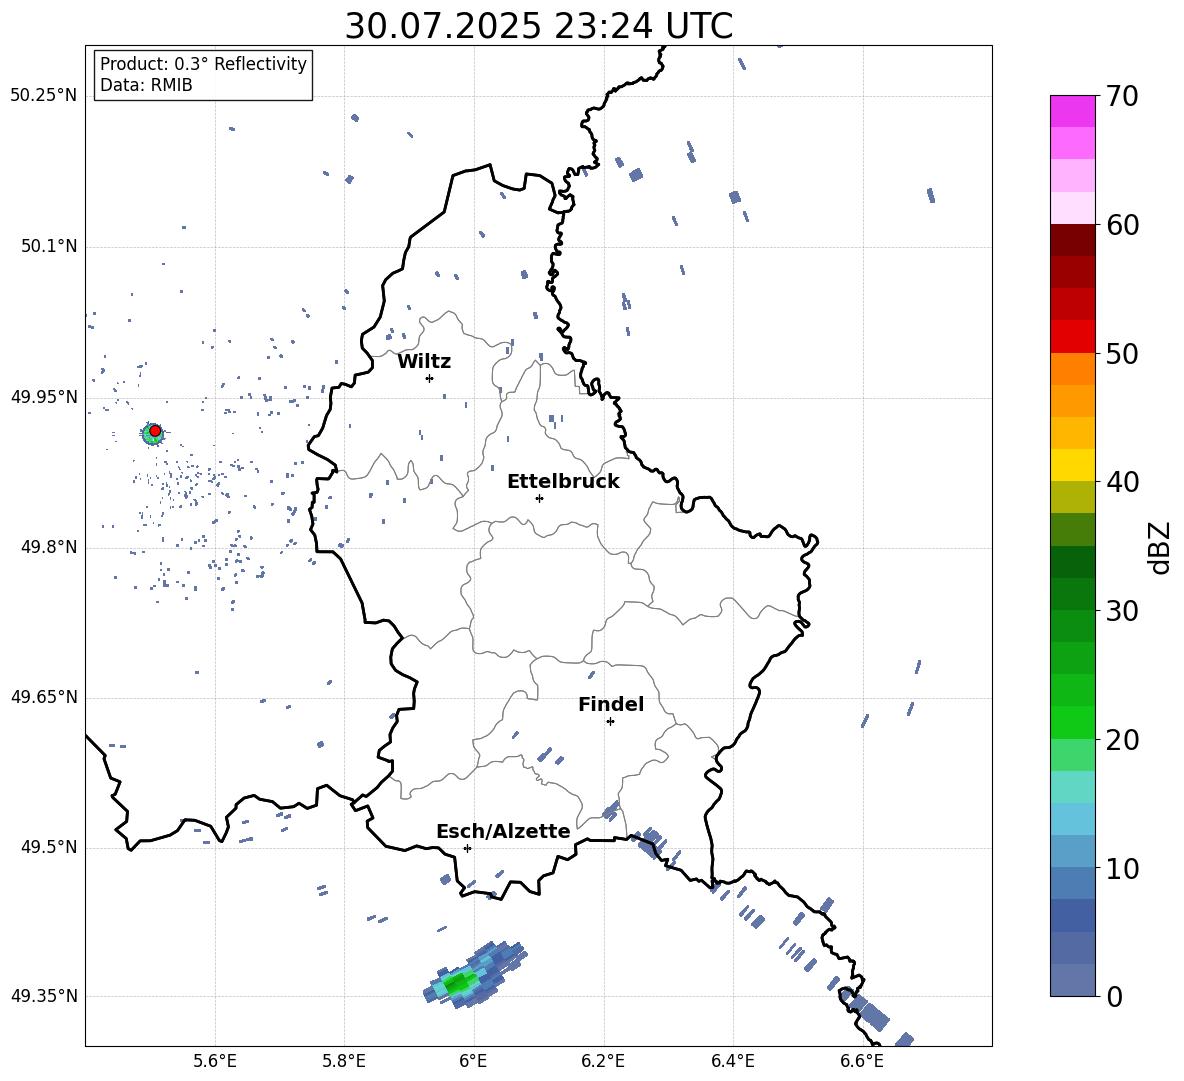Click the yellow swatch just above 40 dBZ
The height and width of the screenshot is (1081, 1184).
pyautogui.click(x=1072, y=465)
